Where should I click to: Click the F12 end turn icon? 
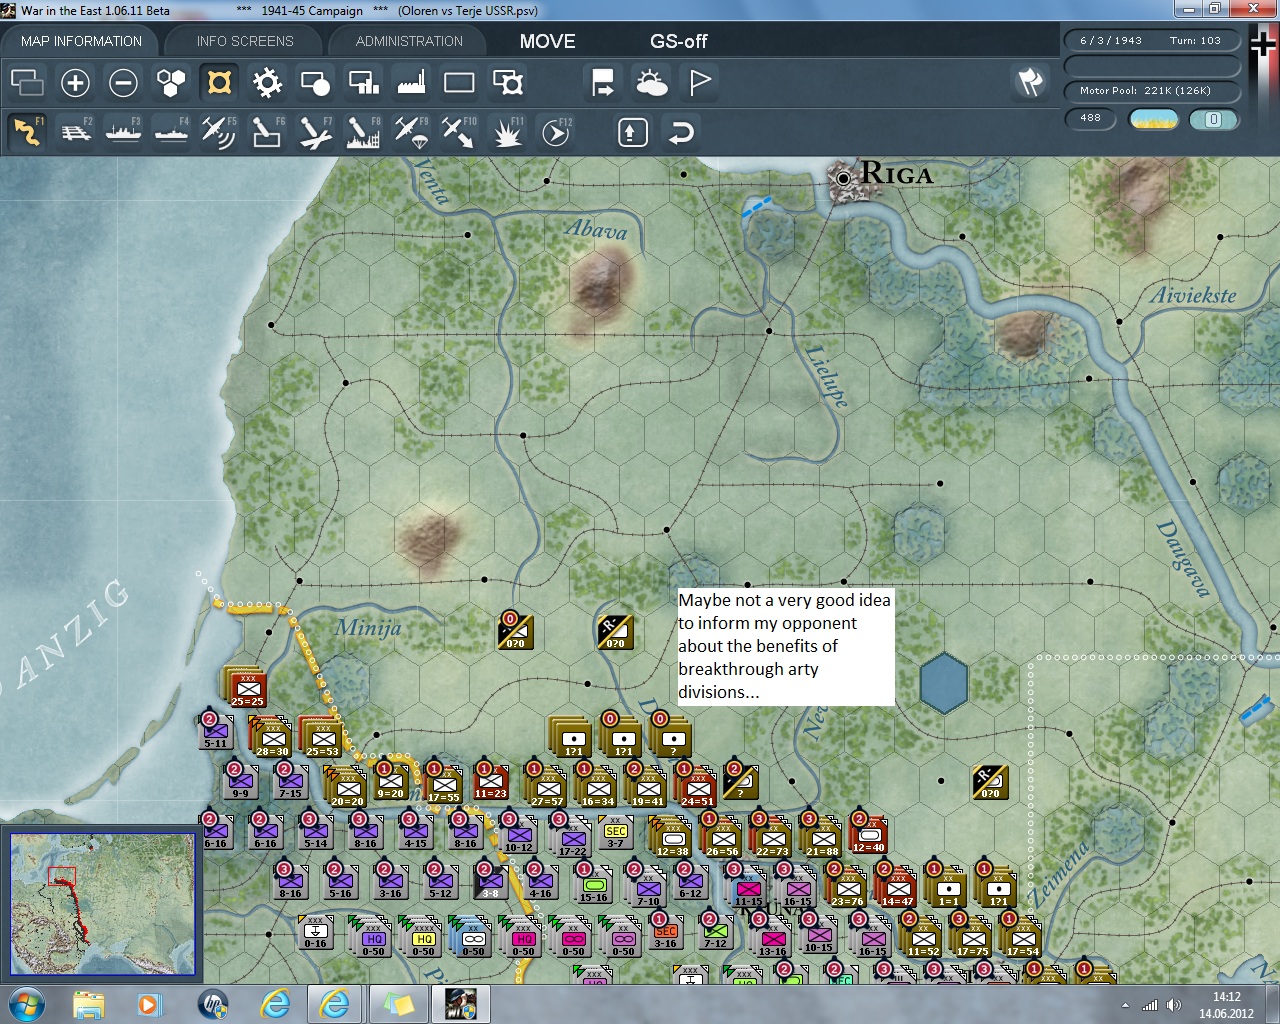(x=555, y=132)
